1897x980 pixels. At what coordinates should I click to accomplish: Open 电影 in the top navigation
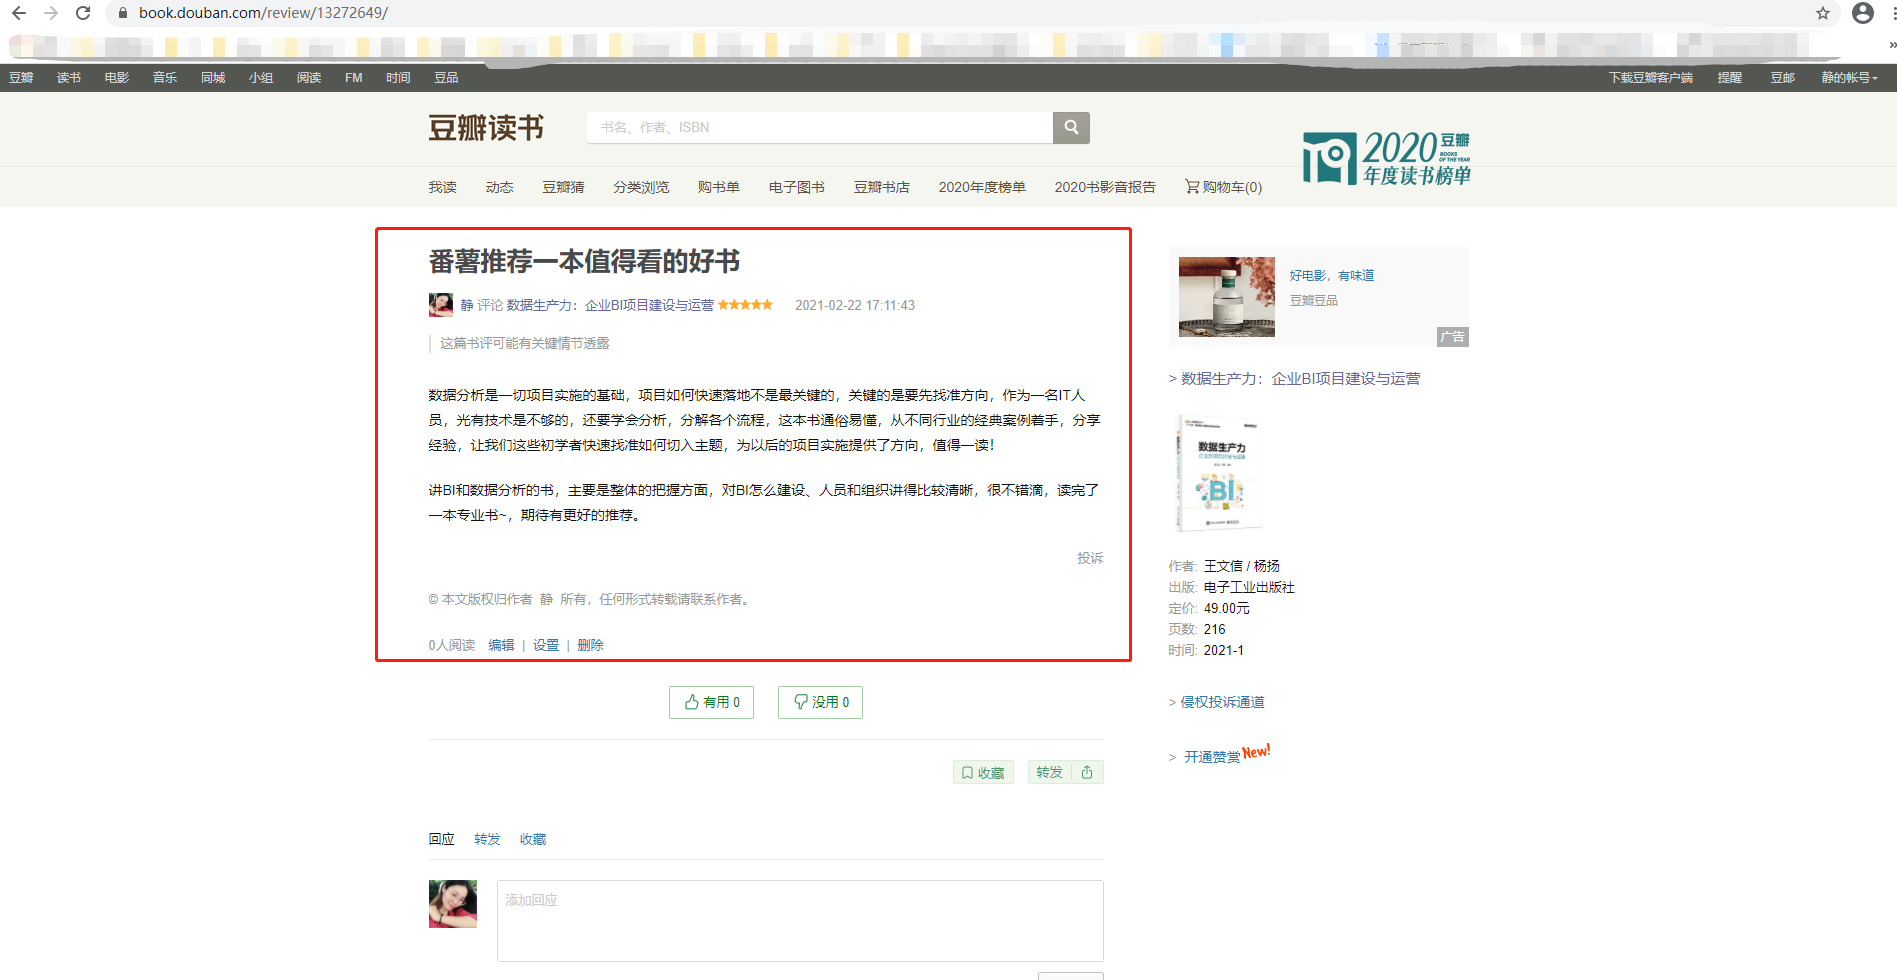(x=117, y=78)
